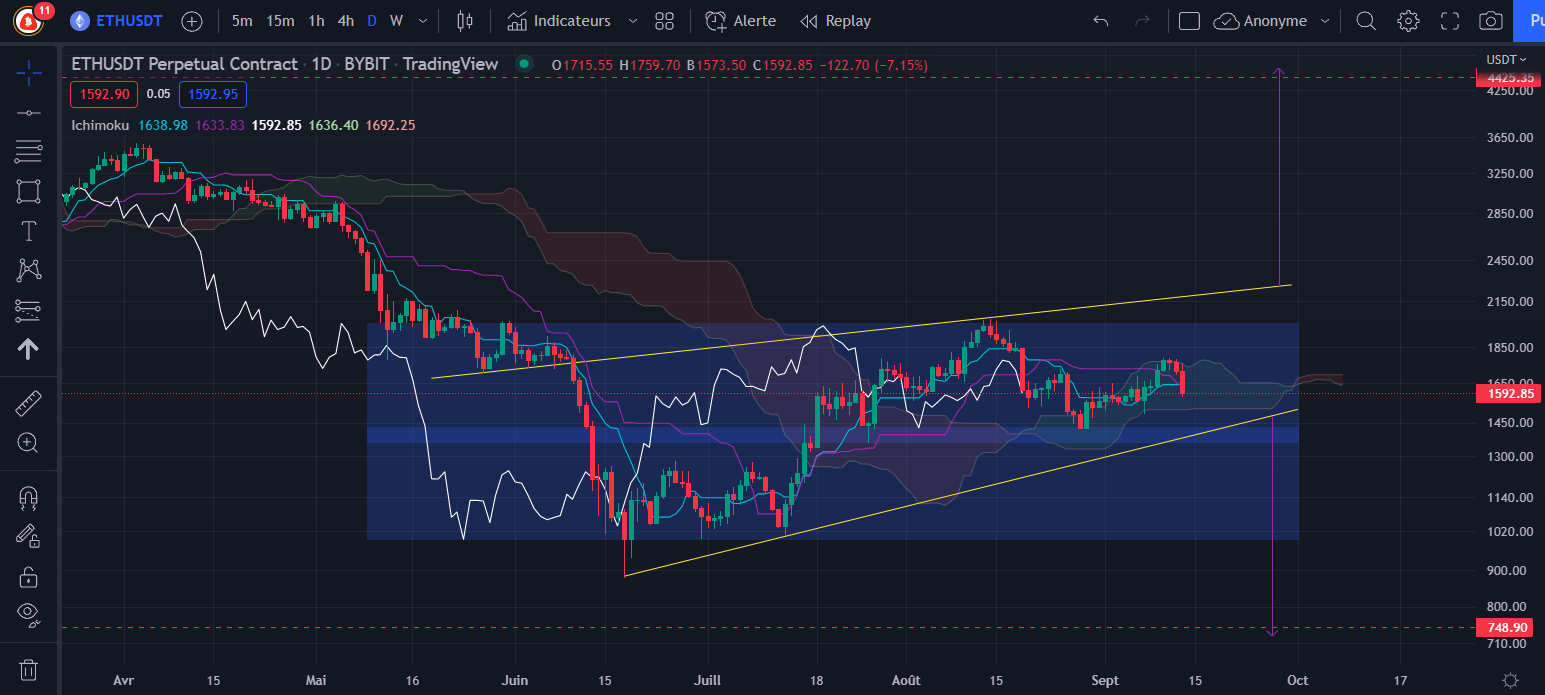Viewport: 1545px width, 695px height.
Task: Hide all drawings with the eye icon
Action: click(x=29, y=613)
